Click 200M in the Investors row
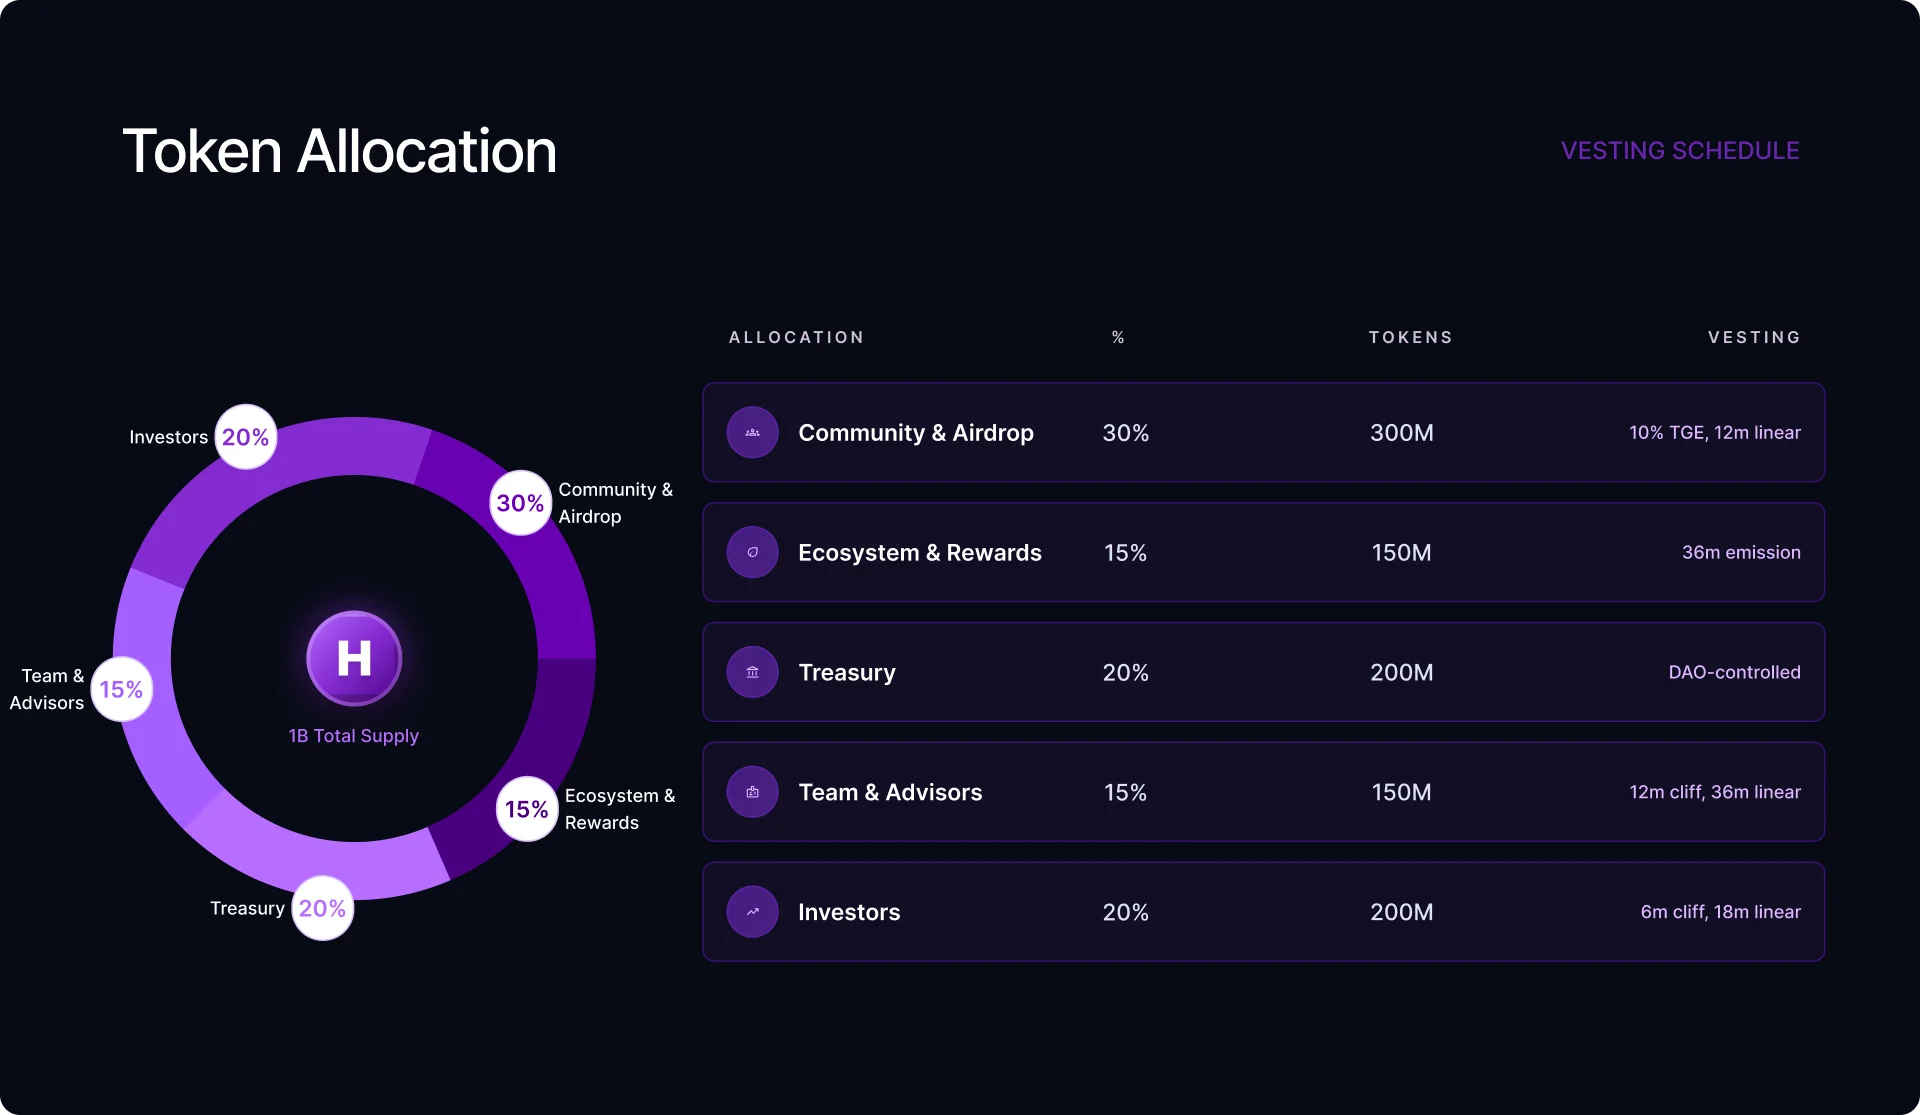 [1402, 912]
